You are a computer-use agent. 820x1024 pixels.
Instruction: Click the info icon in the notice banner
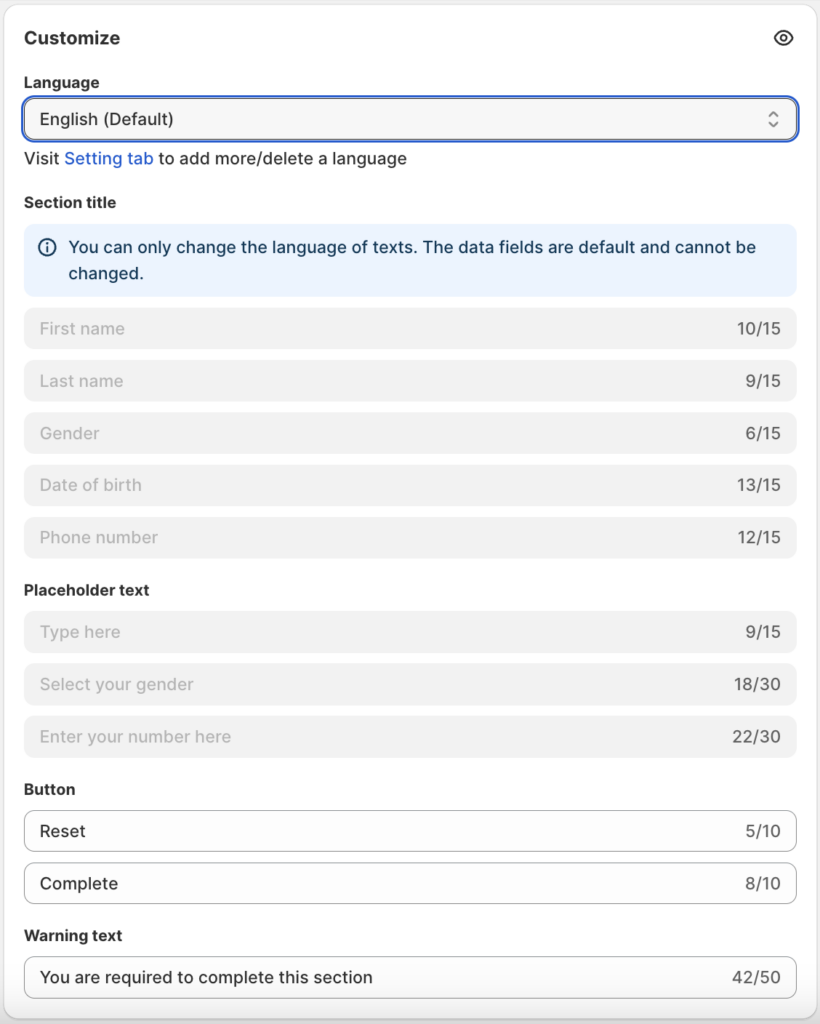coord(47,247)
